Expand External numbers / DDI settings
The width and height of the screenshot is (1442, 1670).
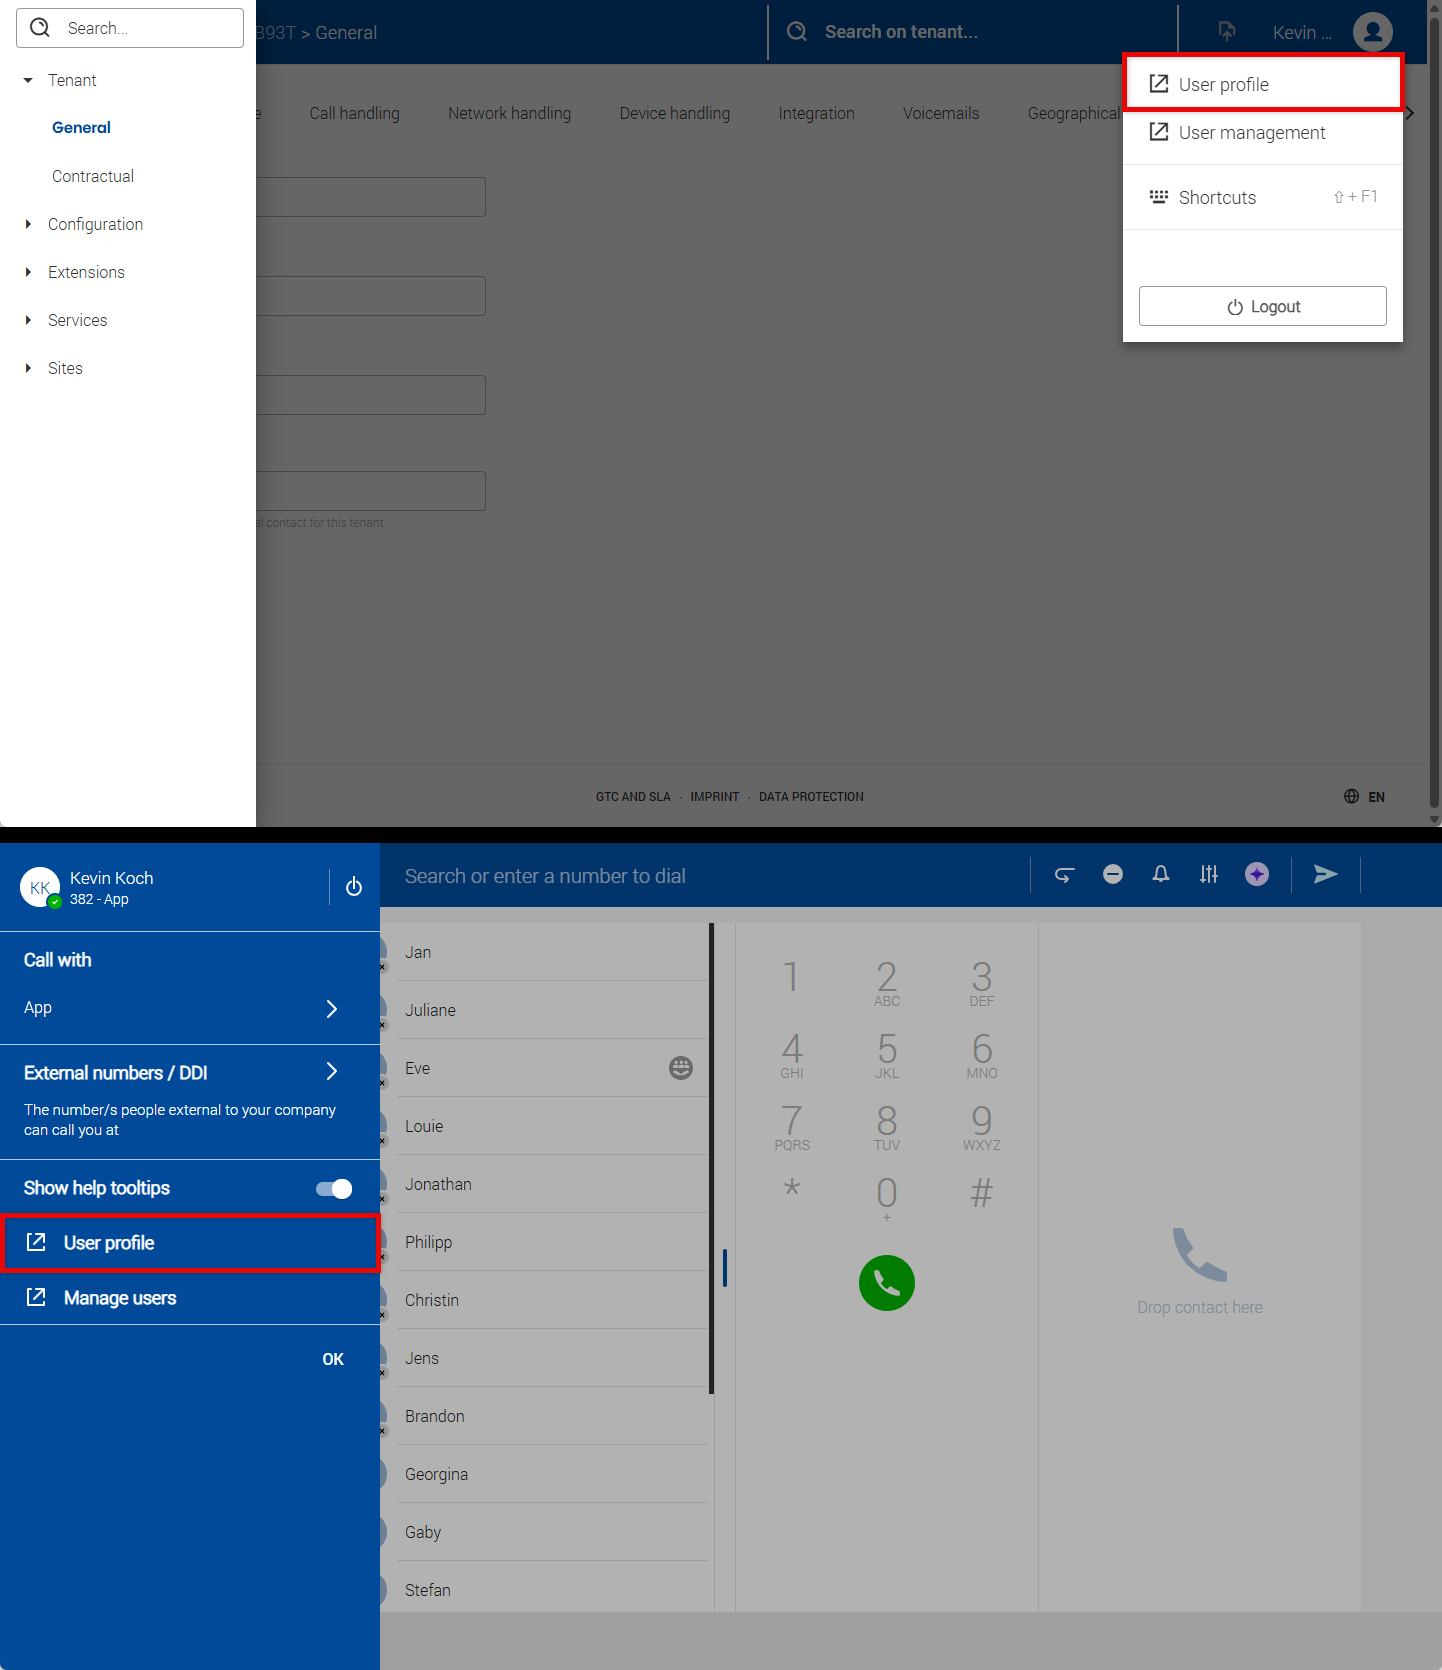[x=332, y=1072]
